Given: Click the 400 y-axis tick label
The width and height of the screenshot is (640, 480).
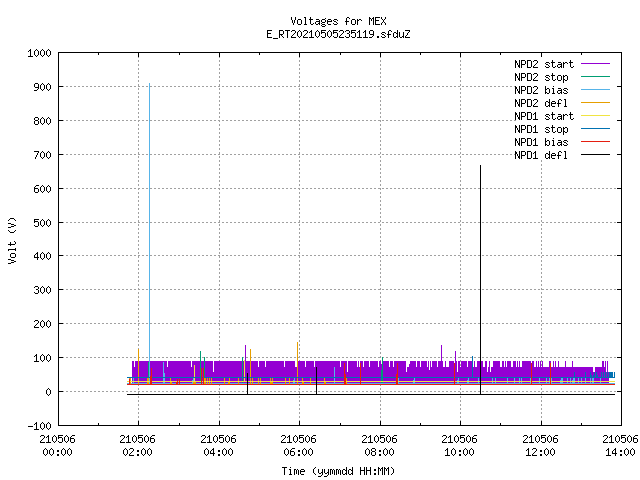Looking at the screenshot, I should point(42,256).
